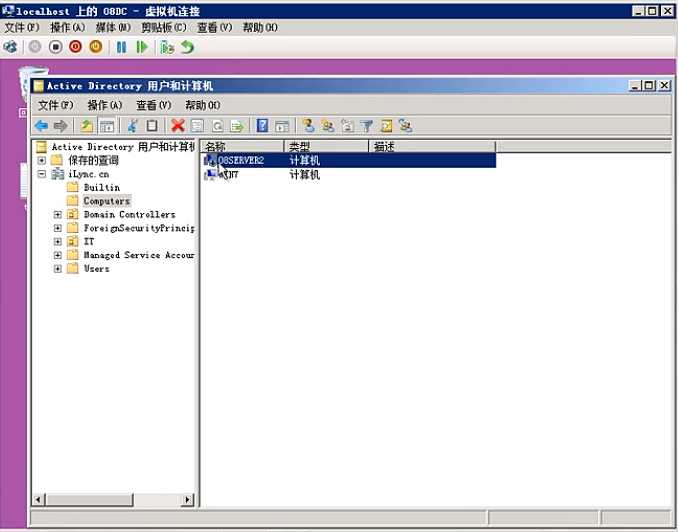Collapse the iLync.cn domain node
The image size is (678, 532).
[42, 174]
